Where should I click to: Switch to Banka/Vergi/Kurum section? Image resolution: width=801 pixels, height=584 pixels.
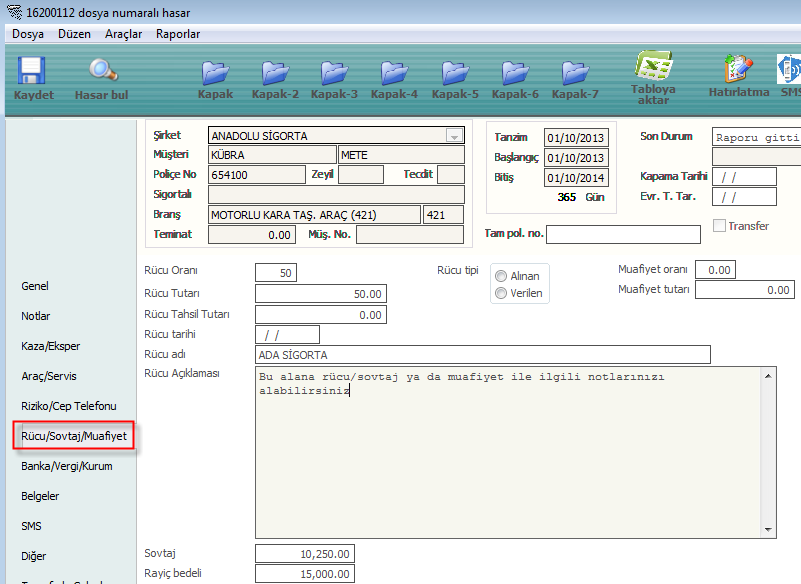67,466
